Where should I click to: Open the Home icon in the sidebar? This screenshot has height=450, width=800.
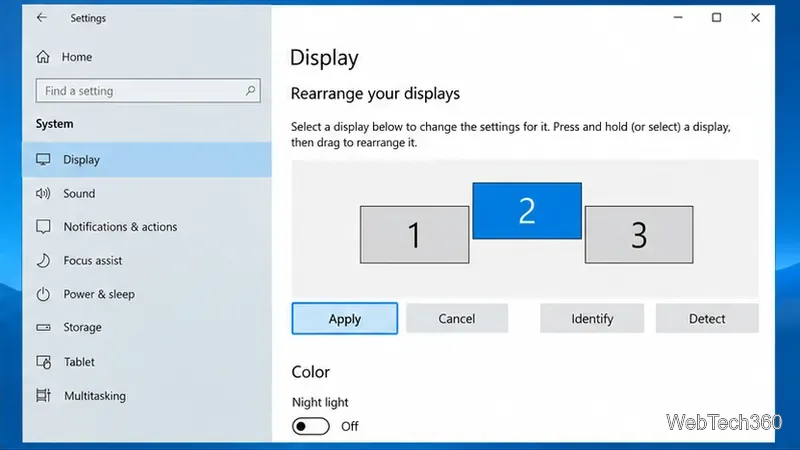click(x=43, y=57)
